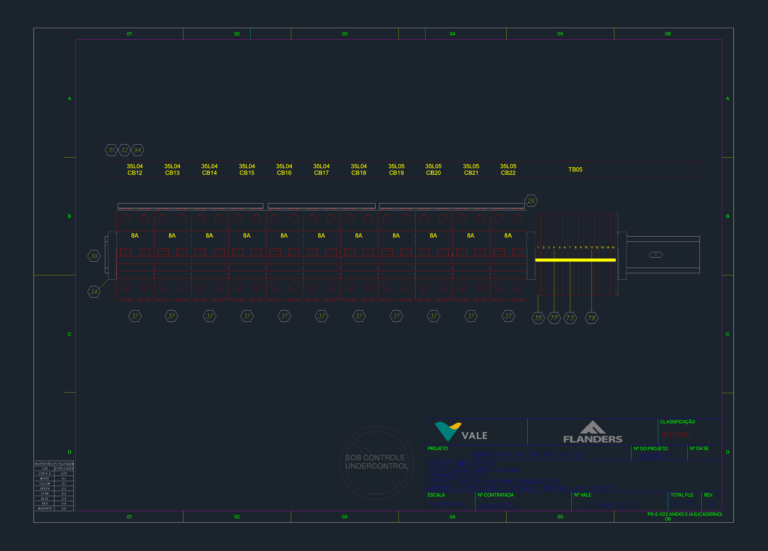The width and height of the screenshot is (768, 551).
Task: Click the REV. field label
Action: [x=708, y=495]
